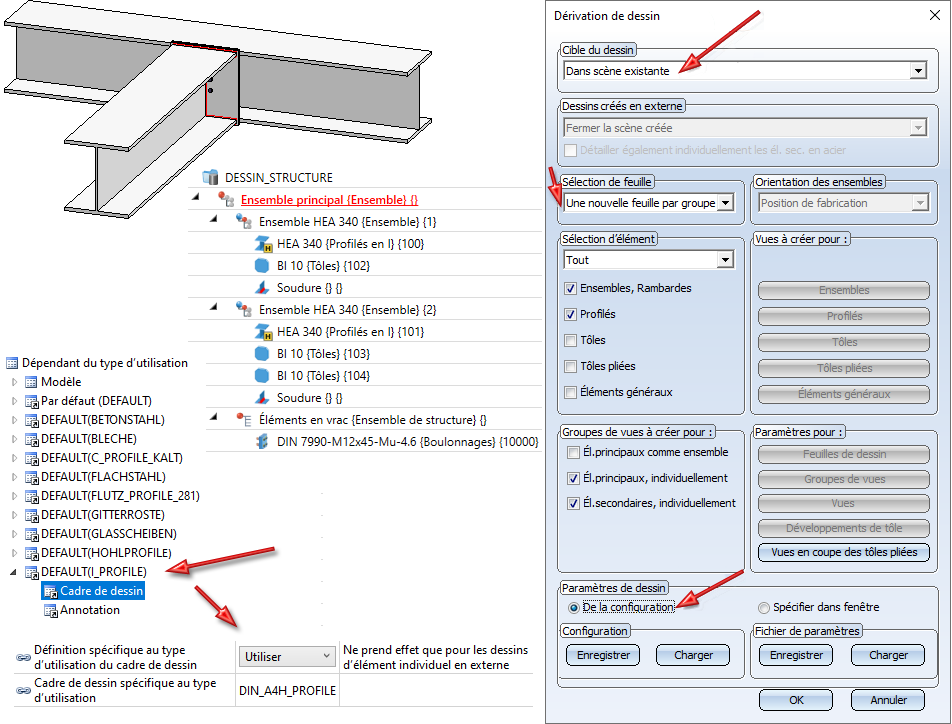Click Vues en coupe des tôles pliées
The height and width of the screenshot is (724, 952).
click(x=844, y=552)
